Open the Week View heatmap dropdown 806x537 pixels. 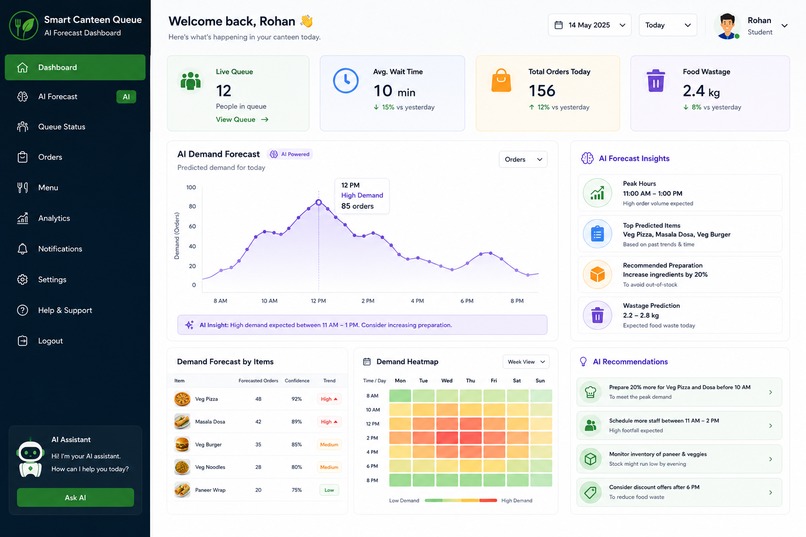click(x=526, y=362)
